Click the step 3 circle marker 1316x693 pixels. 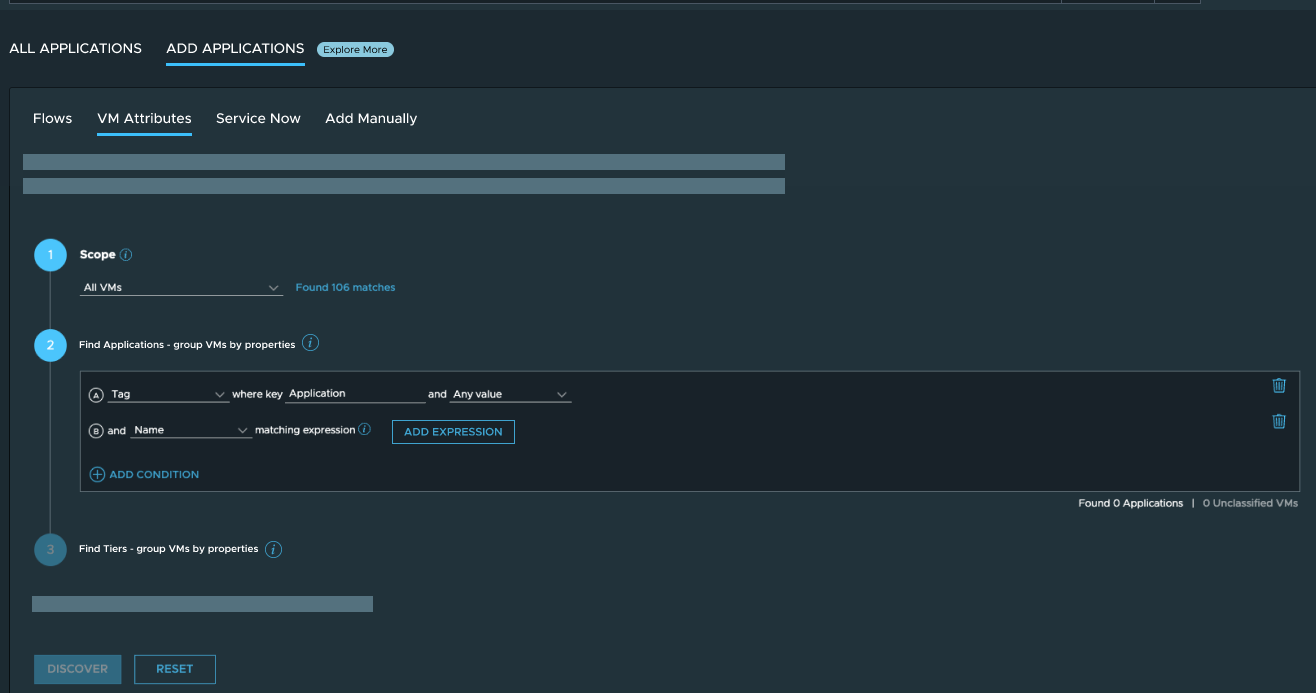pos(50,549)
